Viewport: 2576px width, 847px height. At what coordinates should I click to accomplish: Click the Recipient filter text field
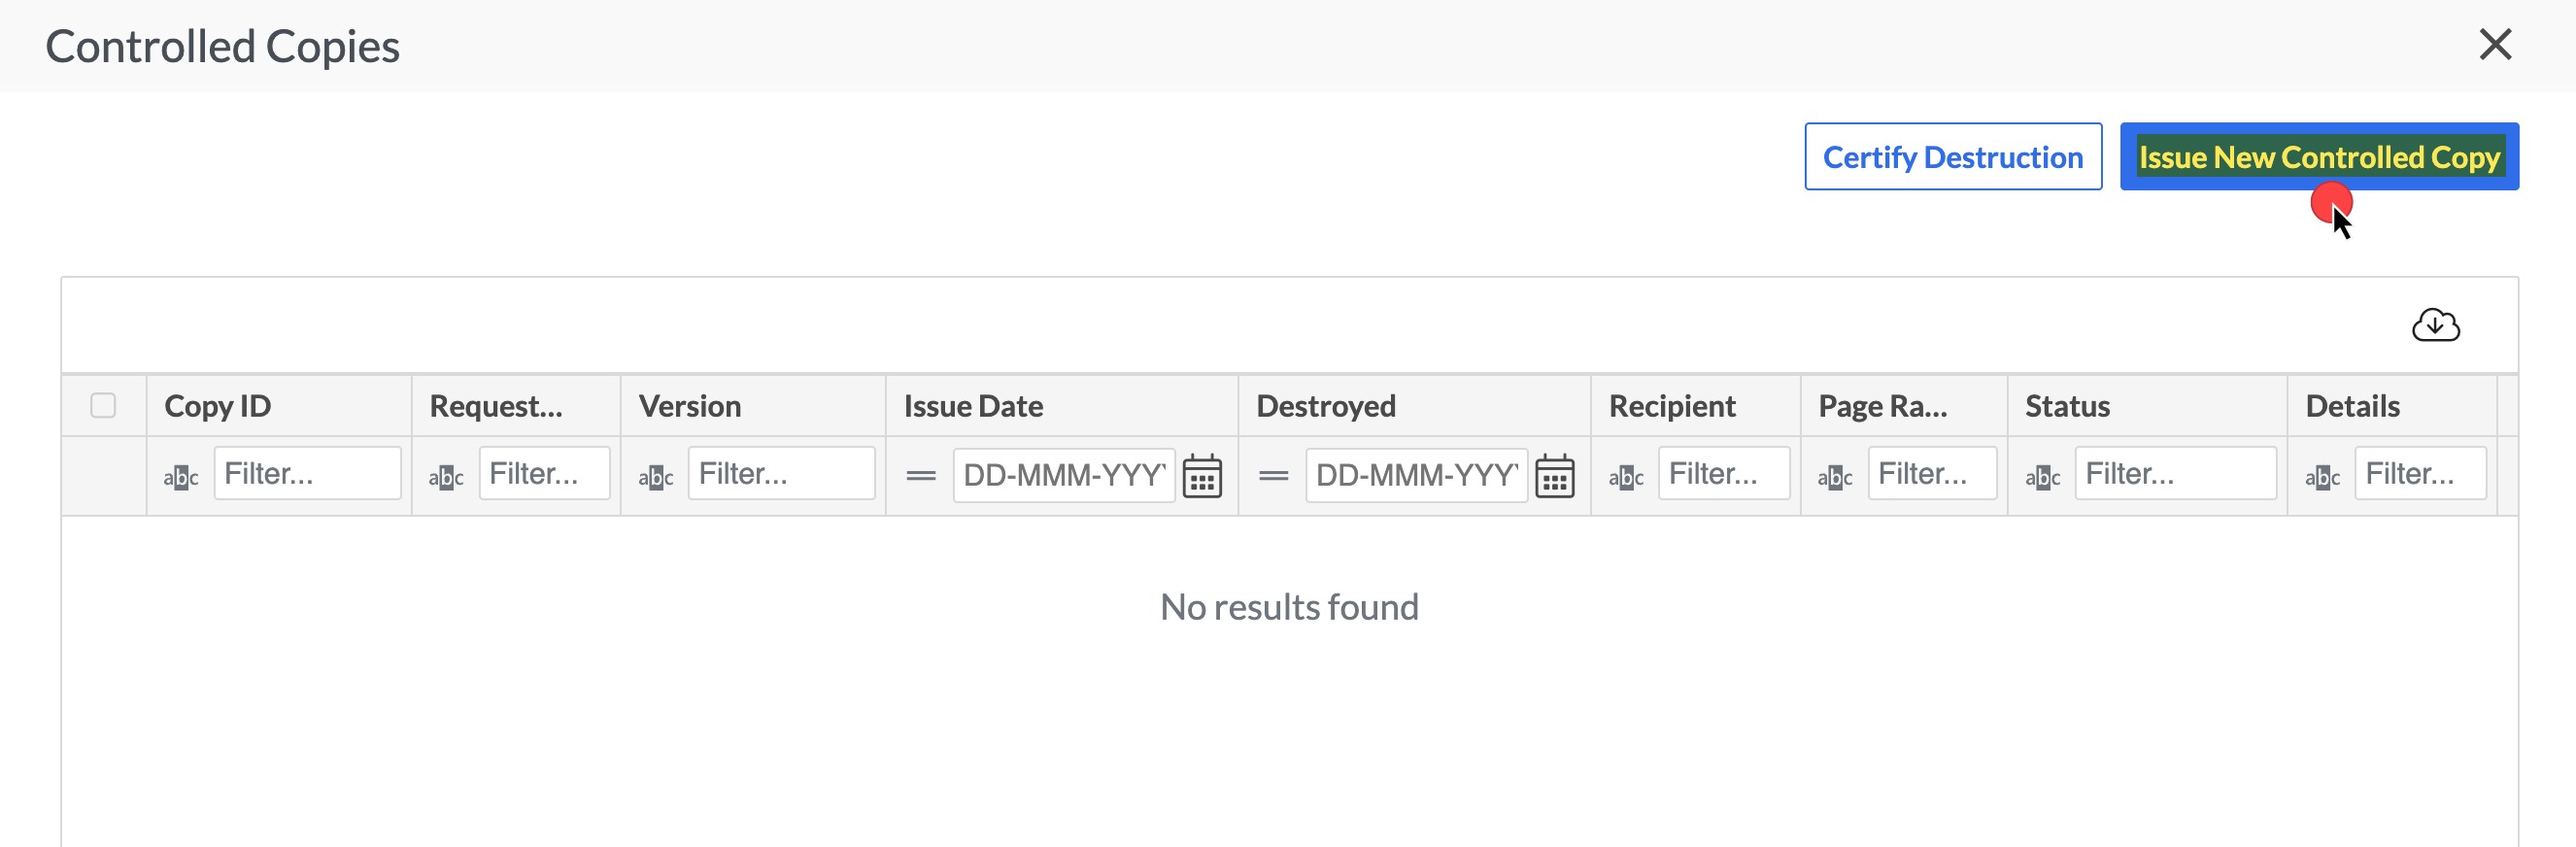click(x=1724, y=473)
